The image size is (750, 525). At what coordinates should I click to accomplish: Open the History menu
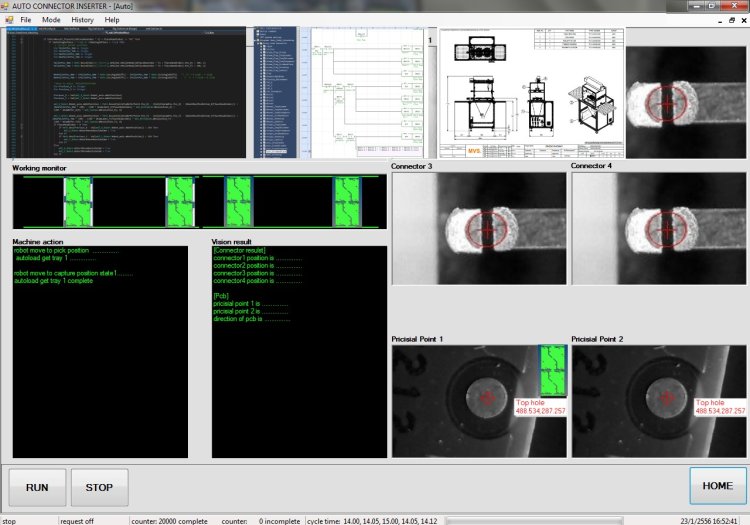point(82,20)
